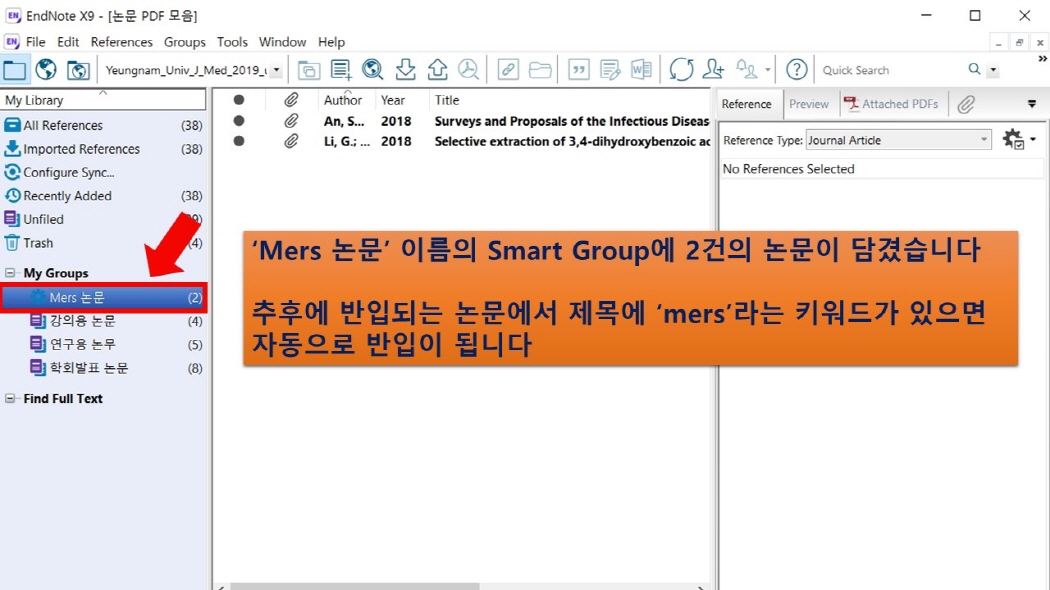The image size is (1050, 590).
Task: Toggle read status of Li, G. reference
Action: 238,141
